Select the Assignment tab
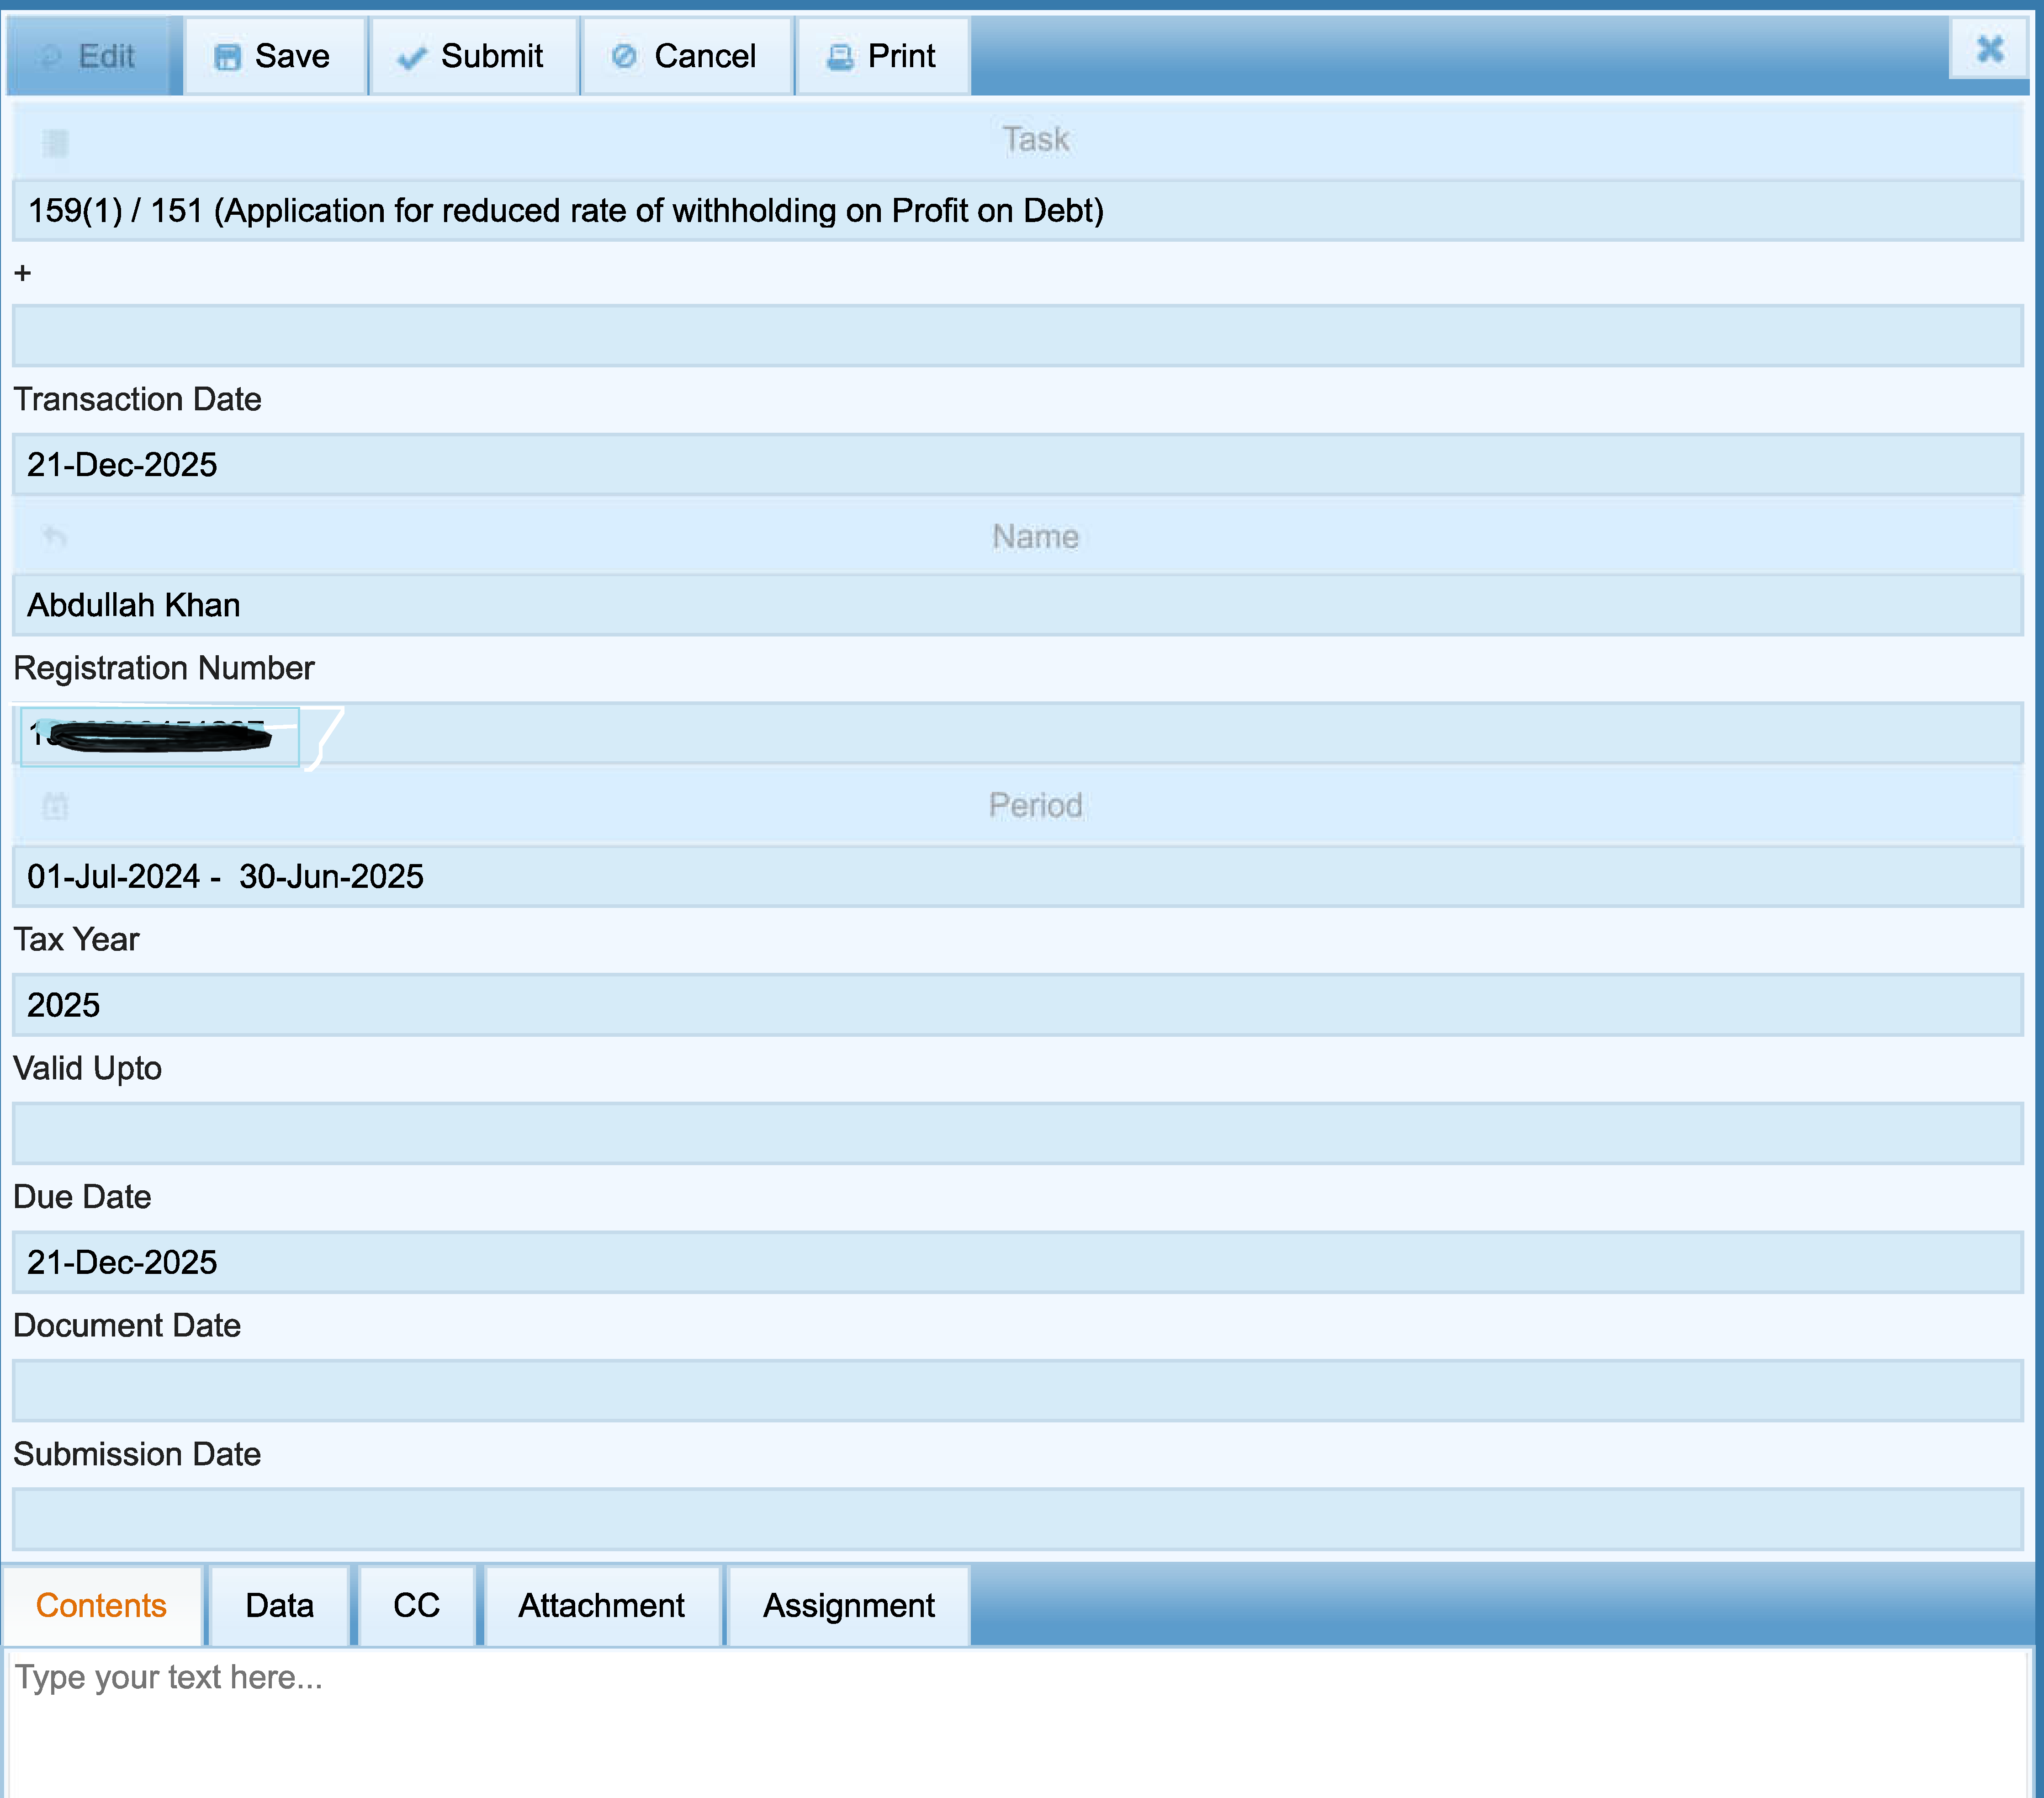The height and width of the screenshot is (1798, 2044). 848,1605
